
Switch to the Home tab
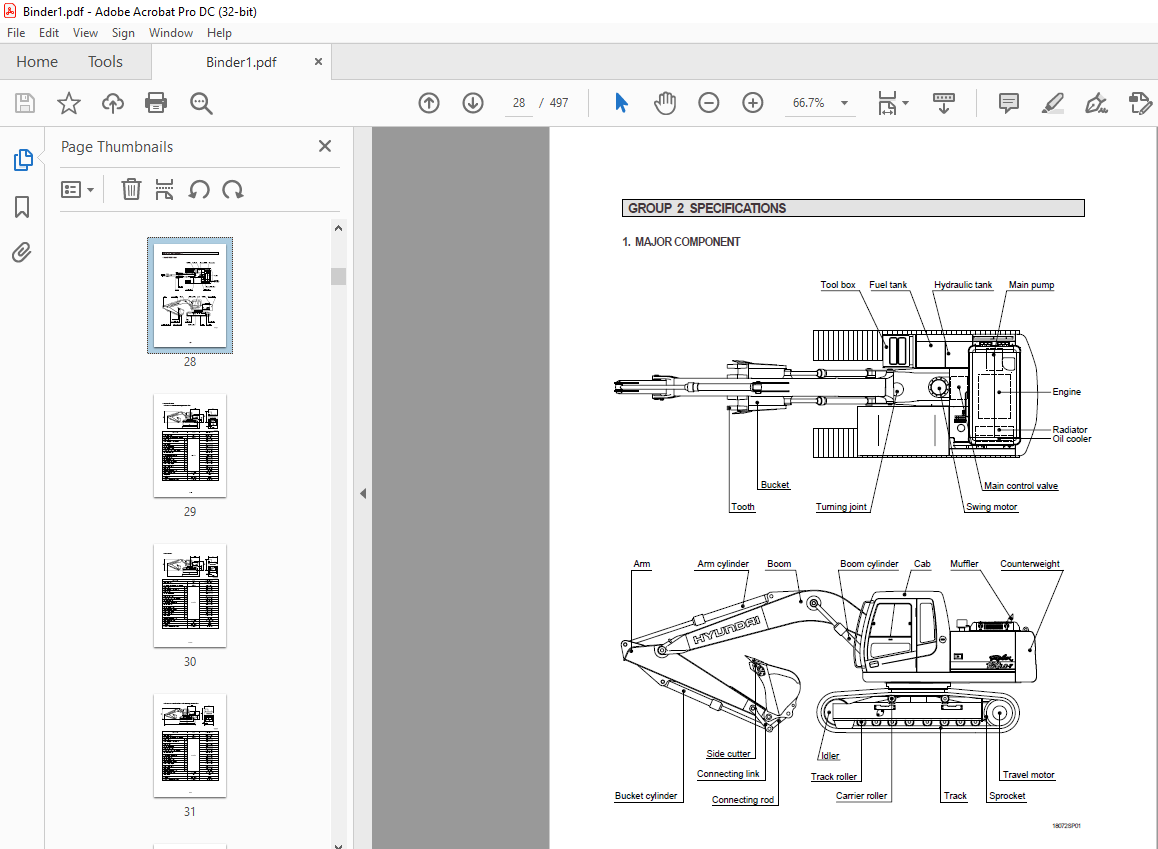coord(37,62)
